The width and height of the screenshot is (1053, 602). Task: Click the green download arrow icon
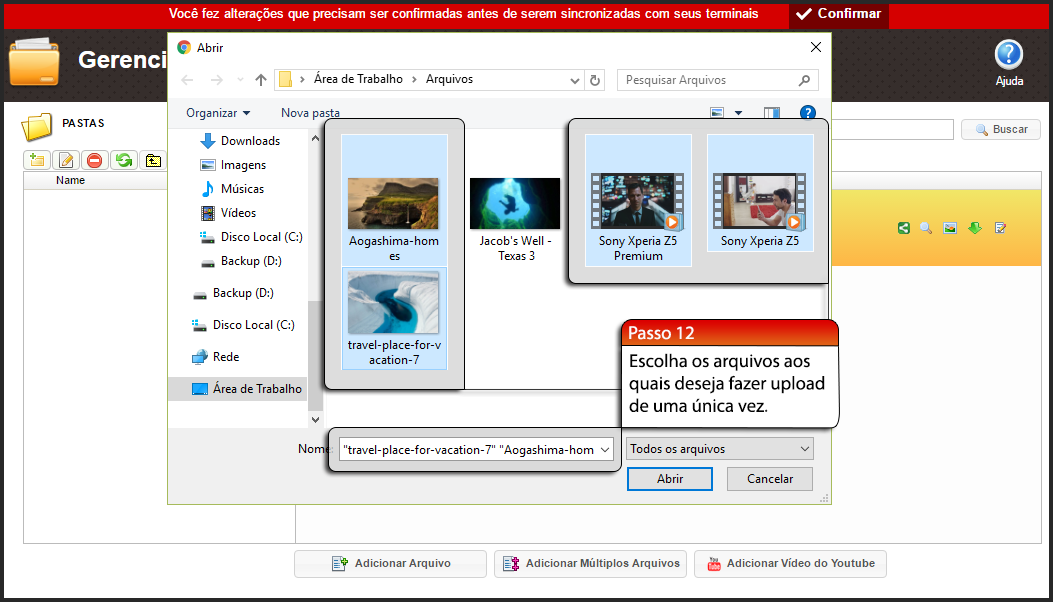(974, 227)
